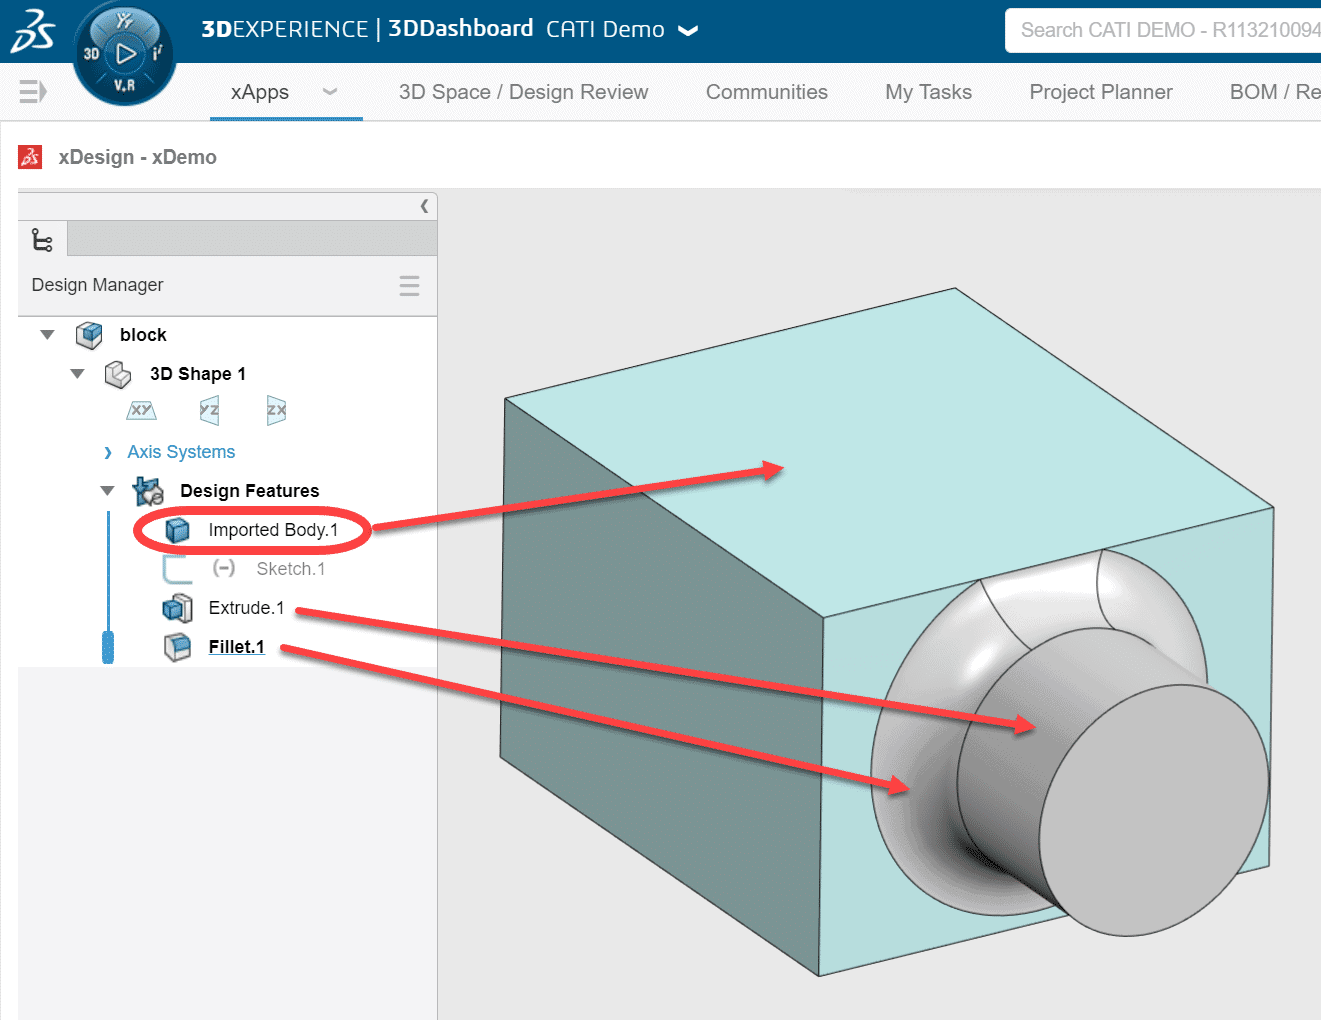The height and width of the screenshot is (1020, 1321).
Task: Select Design Features in the tree
Action: [x=250, y=491]
